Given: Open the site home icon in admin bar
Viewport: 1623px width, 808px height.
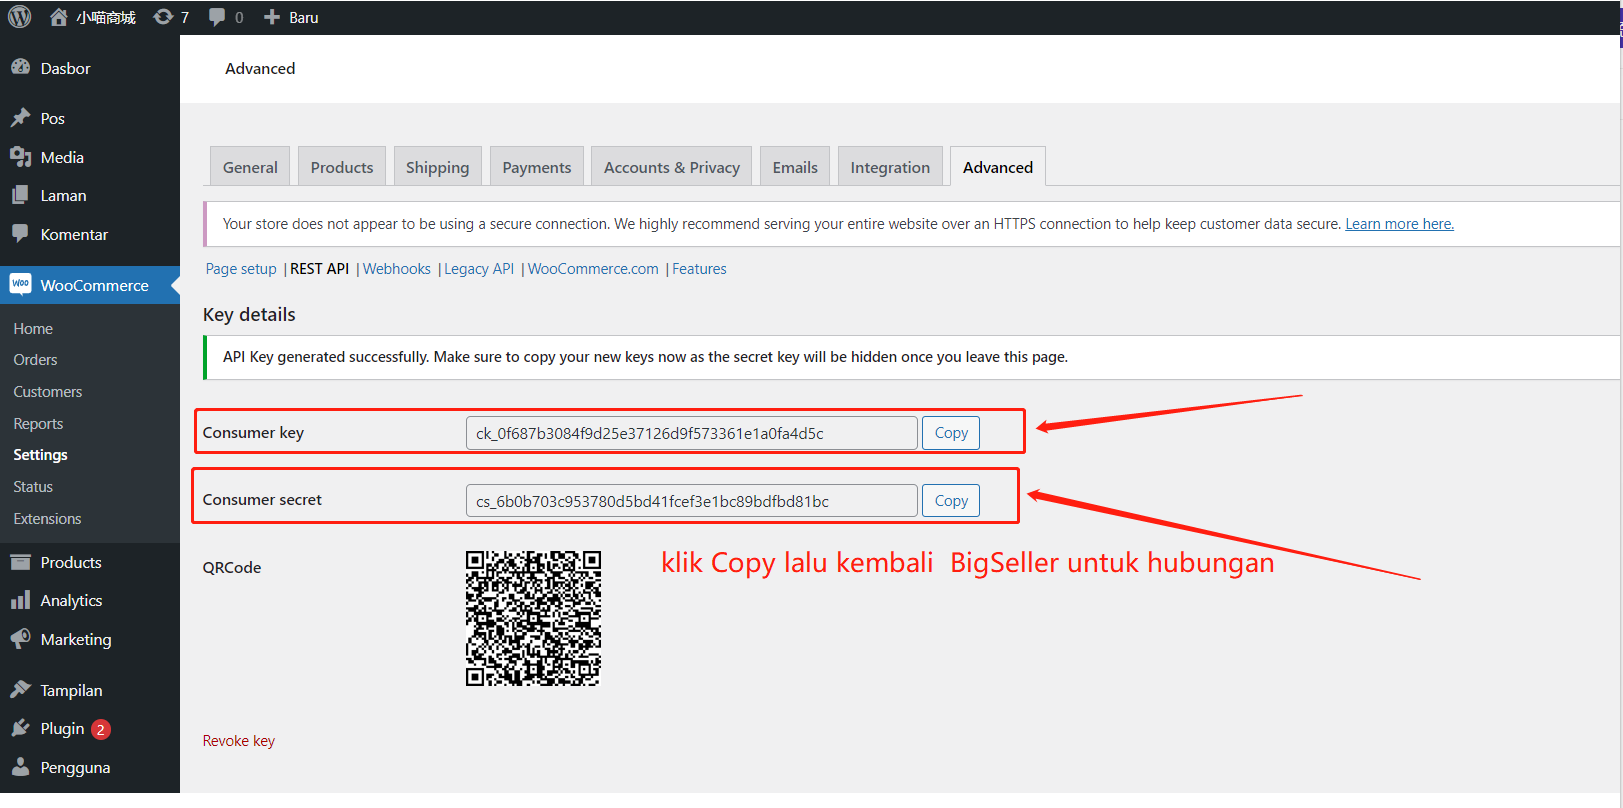Looking at the screenshot, I should click(59, 17).
